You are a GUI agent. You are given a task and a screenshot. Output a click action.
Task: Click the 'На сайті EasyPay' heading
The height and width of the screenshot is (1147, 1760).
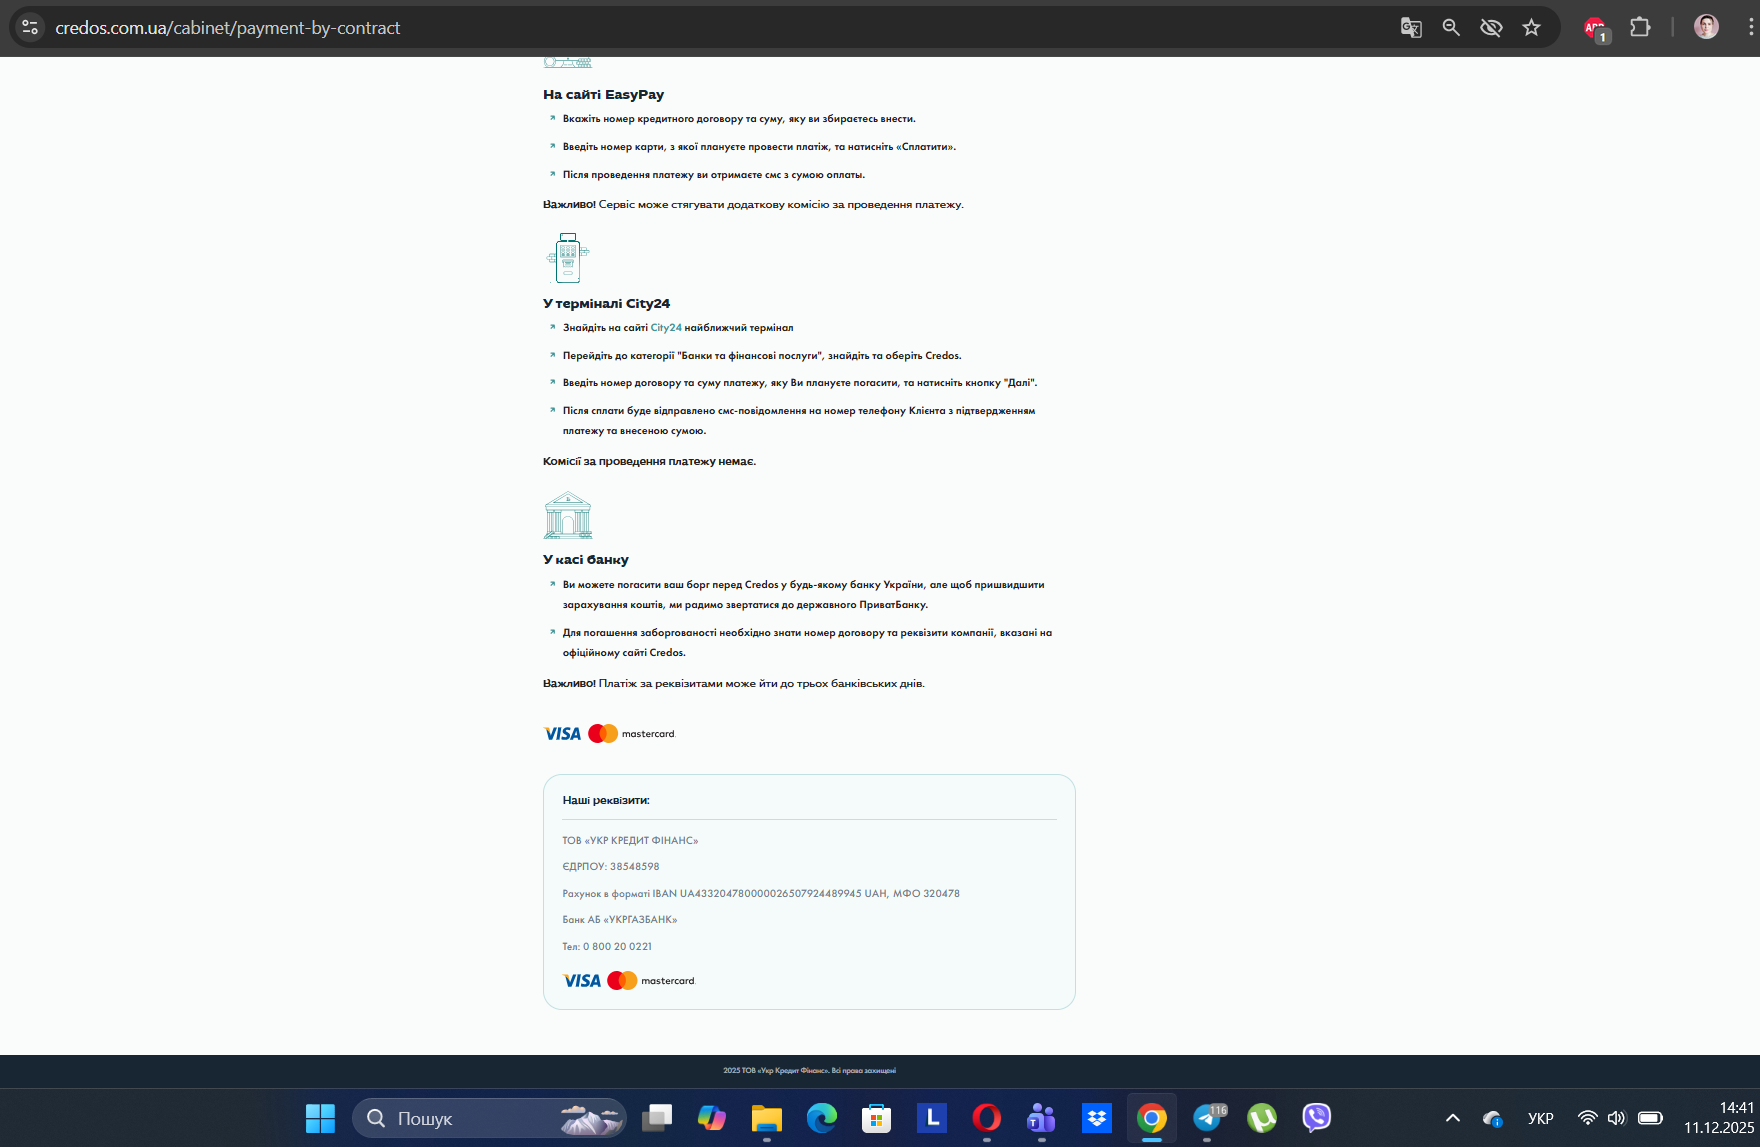(x=603, y=95)
